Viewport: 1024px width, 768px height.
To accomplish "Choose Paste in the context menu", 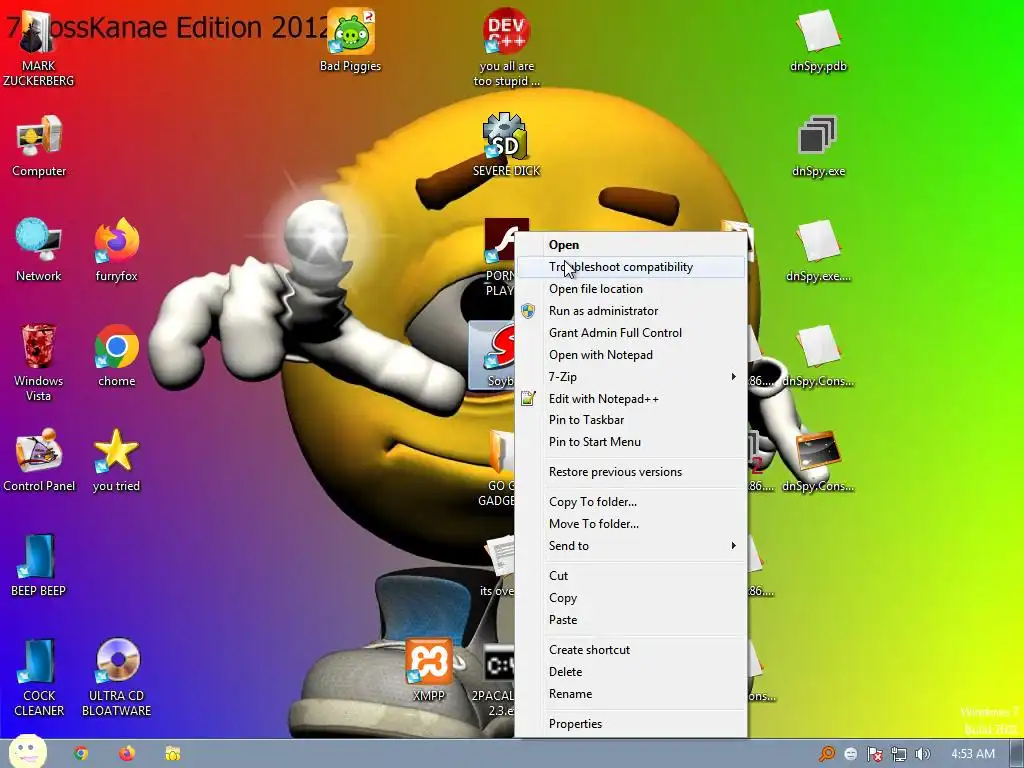I will coord(631,620).
